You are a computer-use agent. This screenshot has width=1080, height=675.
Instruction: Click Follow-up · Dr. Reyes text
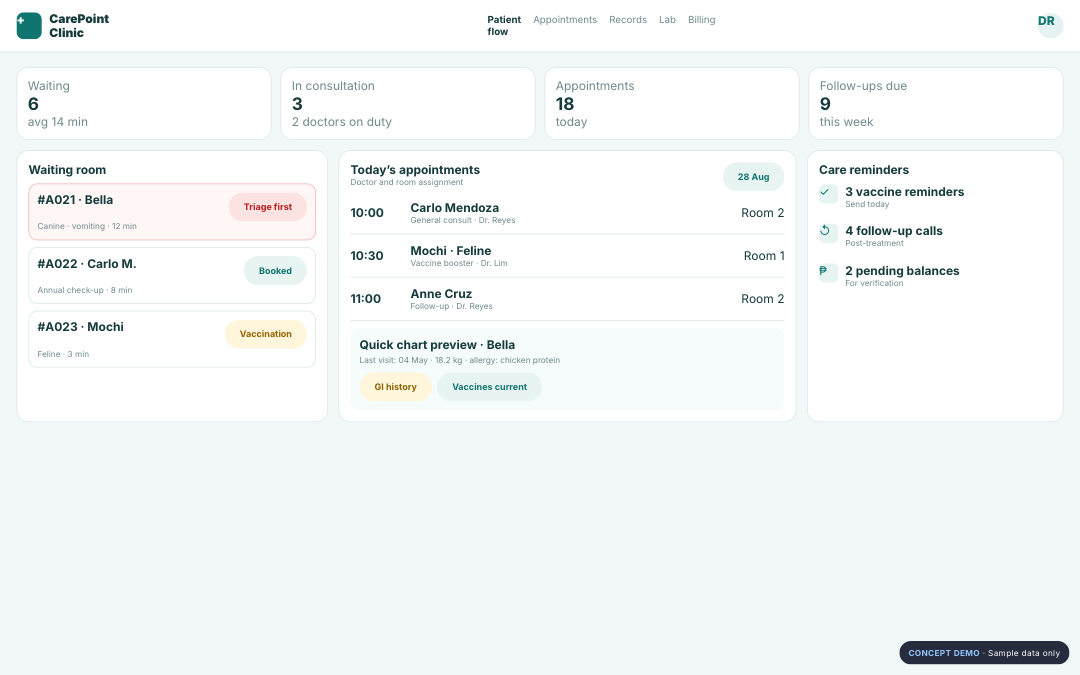[451, 307]
